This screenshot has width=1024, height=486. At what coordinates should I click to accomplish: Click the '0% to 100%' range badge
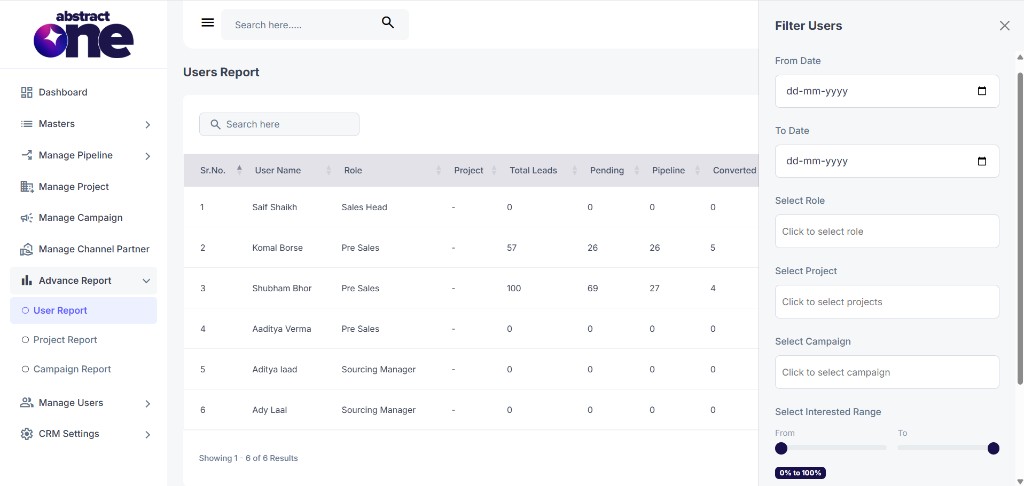pos(800,473)
